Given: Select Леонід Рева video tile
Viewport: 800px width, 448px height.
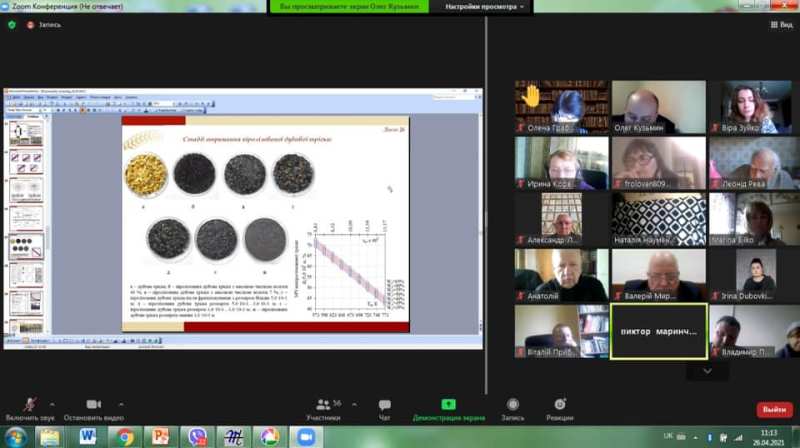Looking at the screenshot, I should (x=755, y=163).
